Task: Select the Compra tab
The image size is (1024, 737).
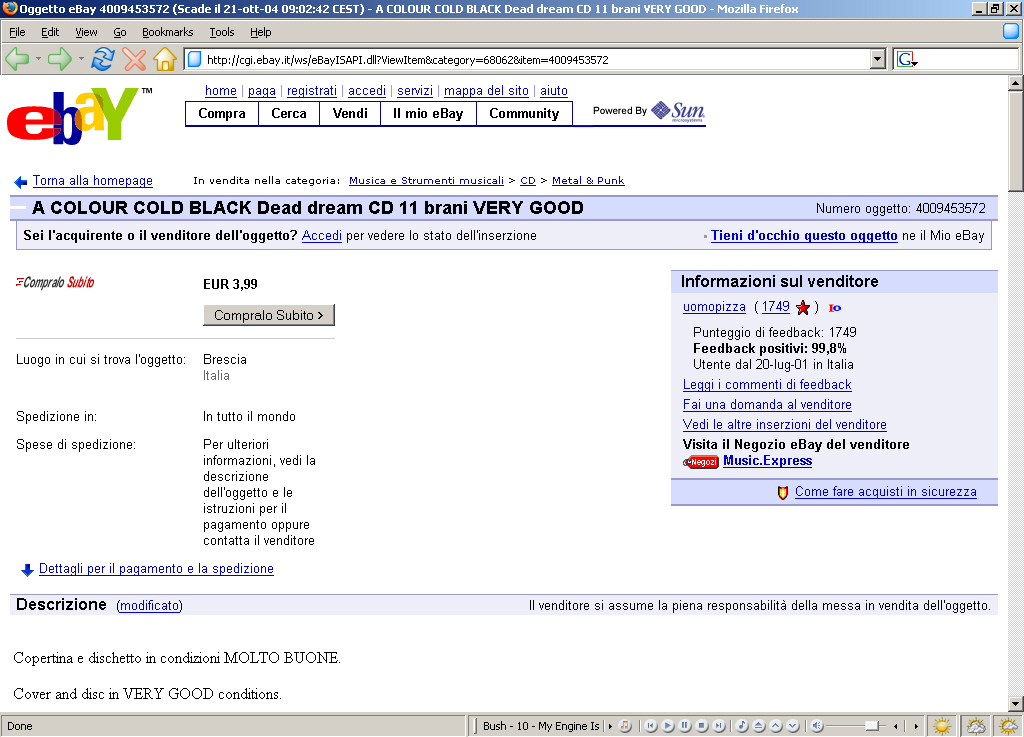Action: coord(222,114)
